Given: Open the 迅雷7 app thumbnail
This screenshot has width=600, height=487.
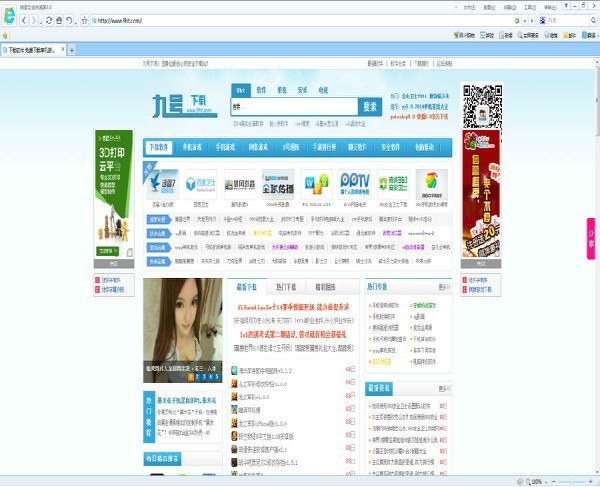Looking at the screenshot, I should [x=163, y=184].
